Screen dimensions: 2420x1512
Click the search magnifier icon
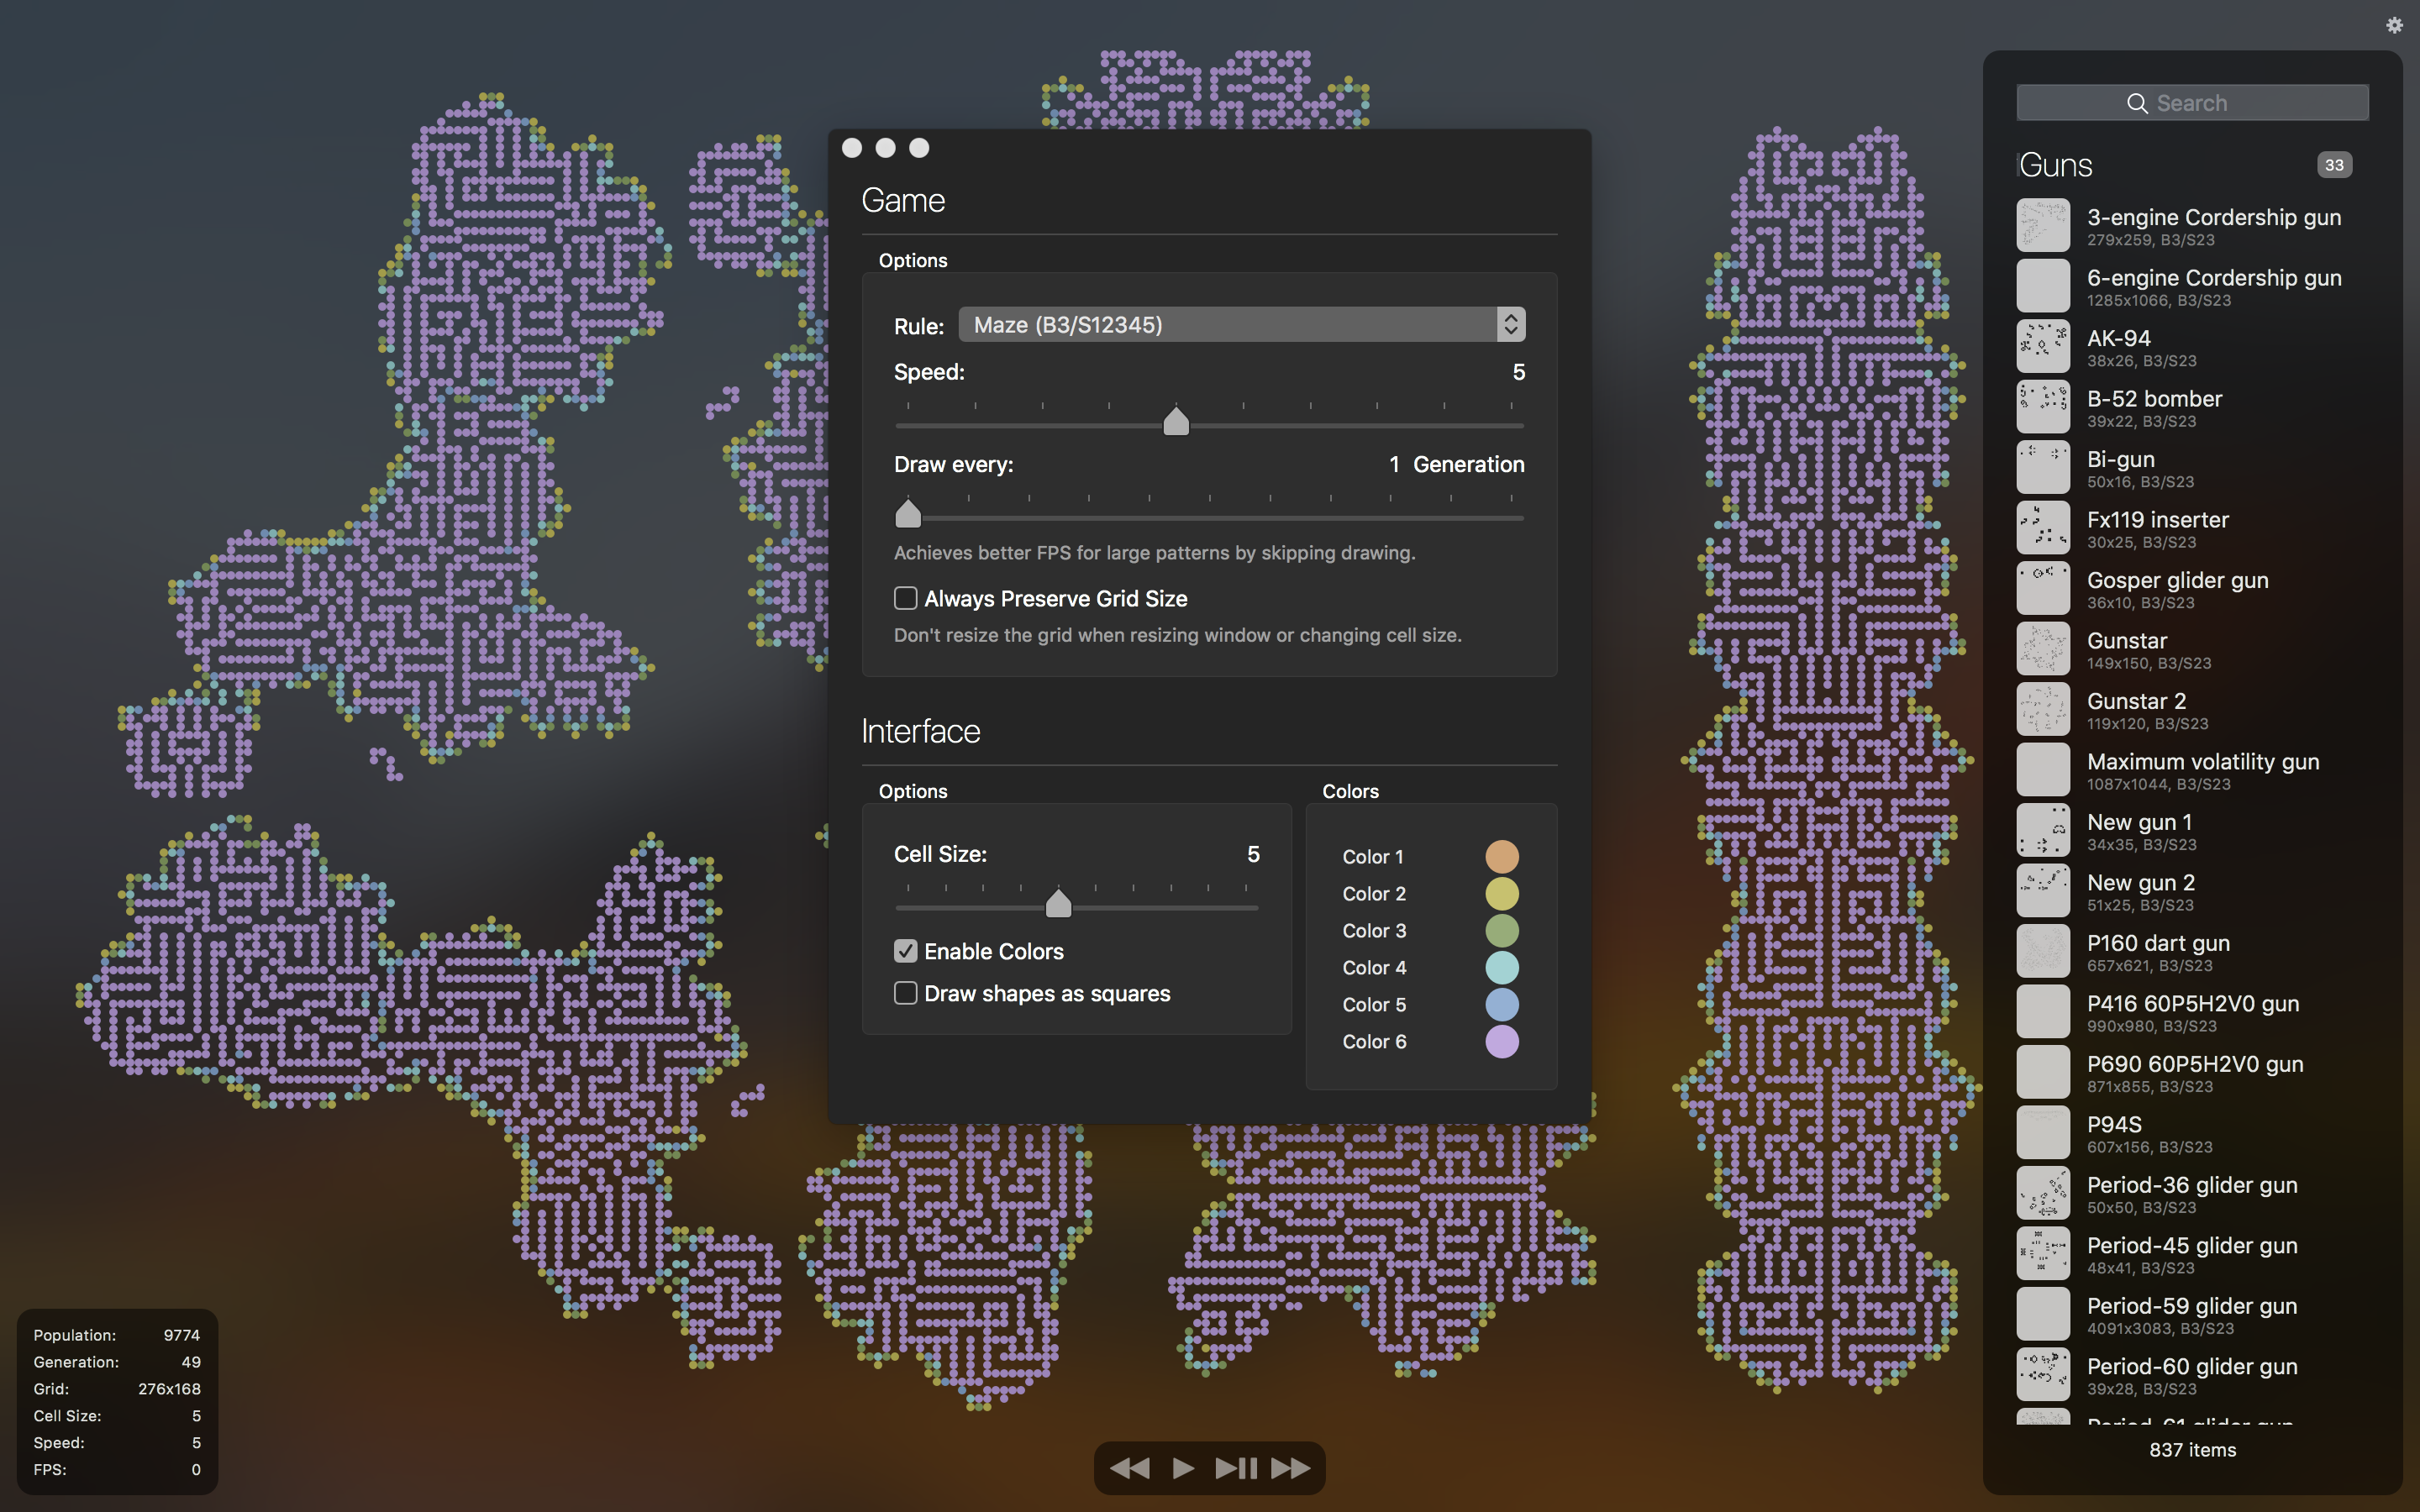(x=2136, y=103)
